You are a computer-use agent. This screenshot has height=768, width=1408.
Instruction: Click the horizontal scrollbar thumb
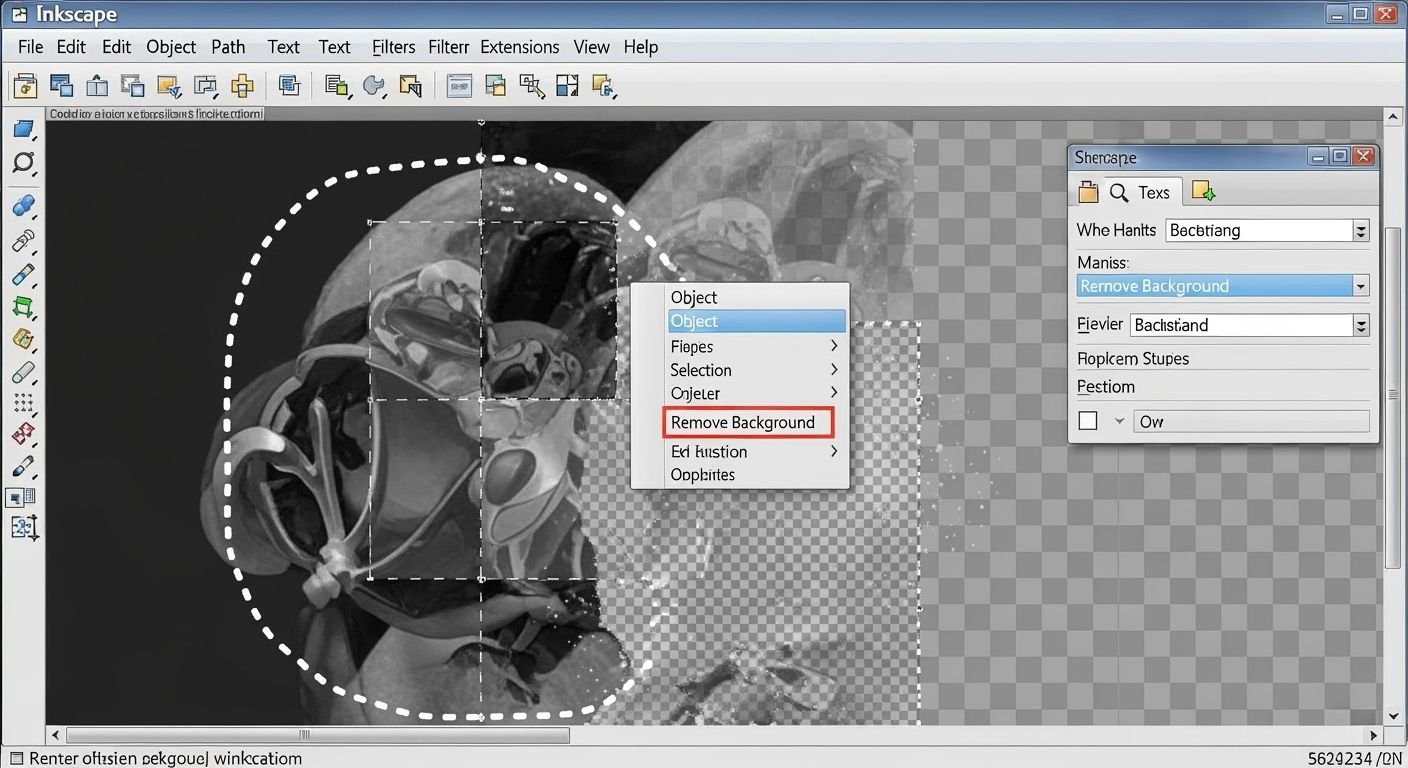(x=317, y=735)
